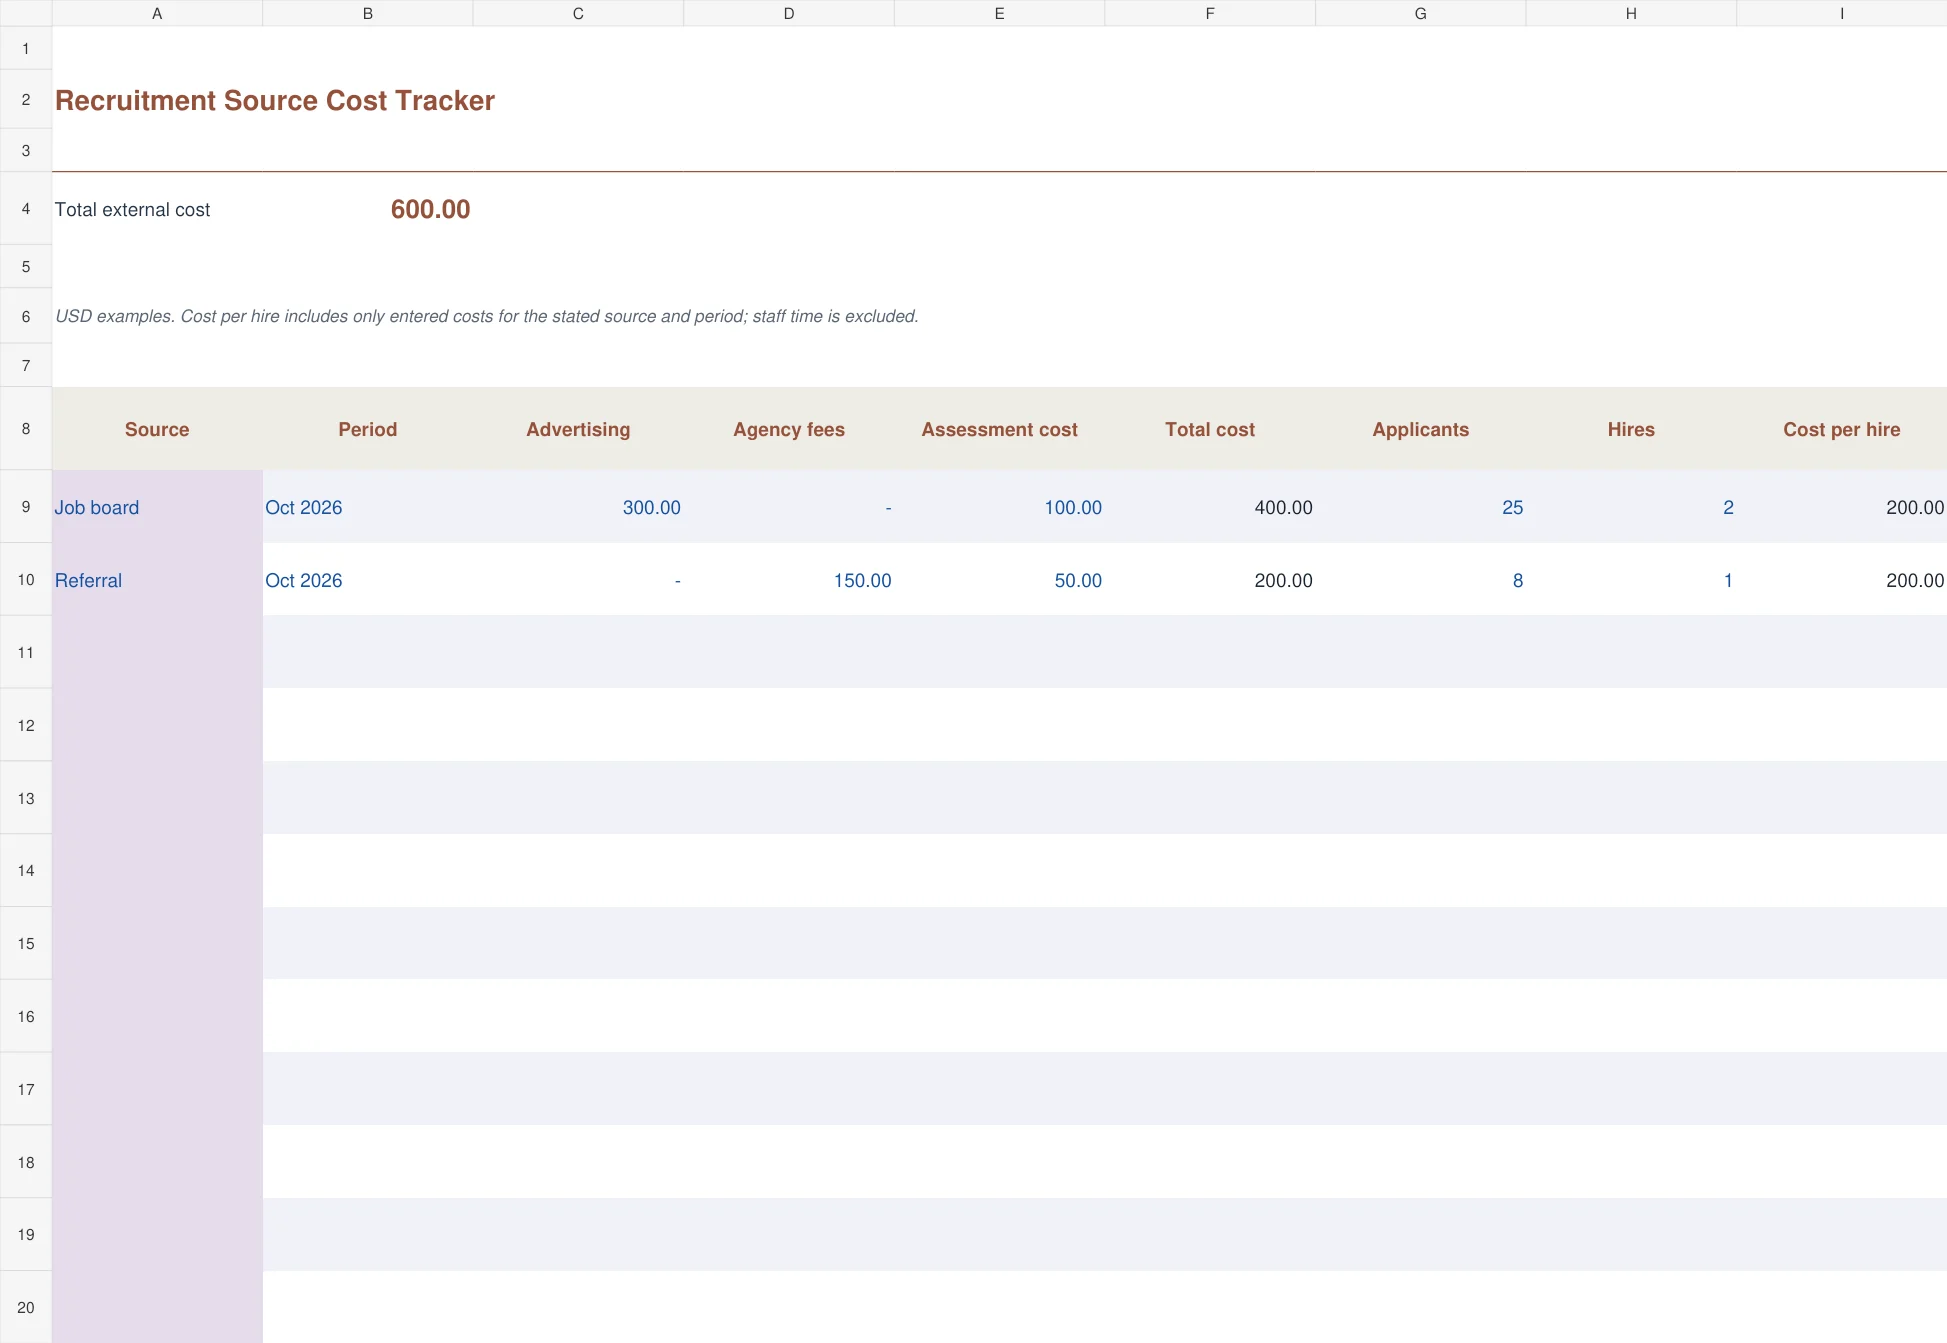Viewport: 1947px width, 1343px height.
Task: Select row 15 header
Action: [26, 943]
